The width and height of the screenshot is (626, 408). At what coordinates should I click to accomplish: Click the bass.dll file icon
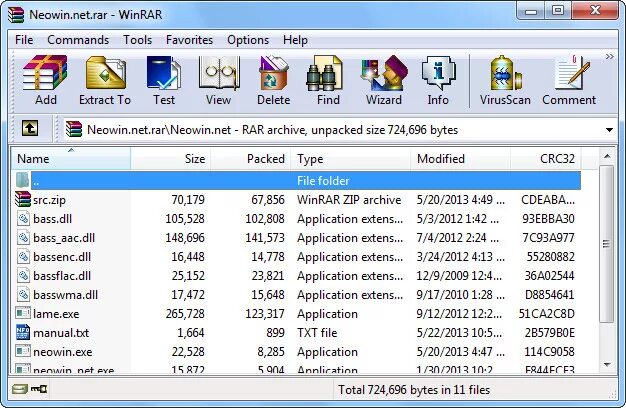(24, 218)
